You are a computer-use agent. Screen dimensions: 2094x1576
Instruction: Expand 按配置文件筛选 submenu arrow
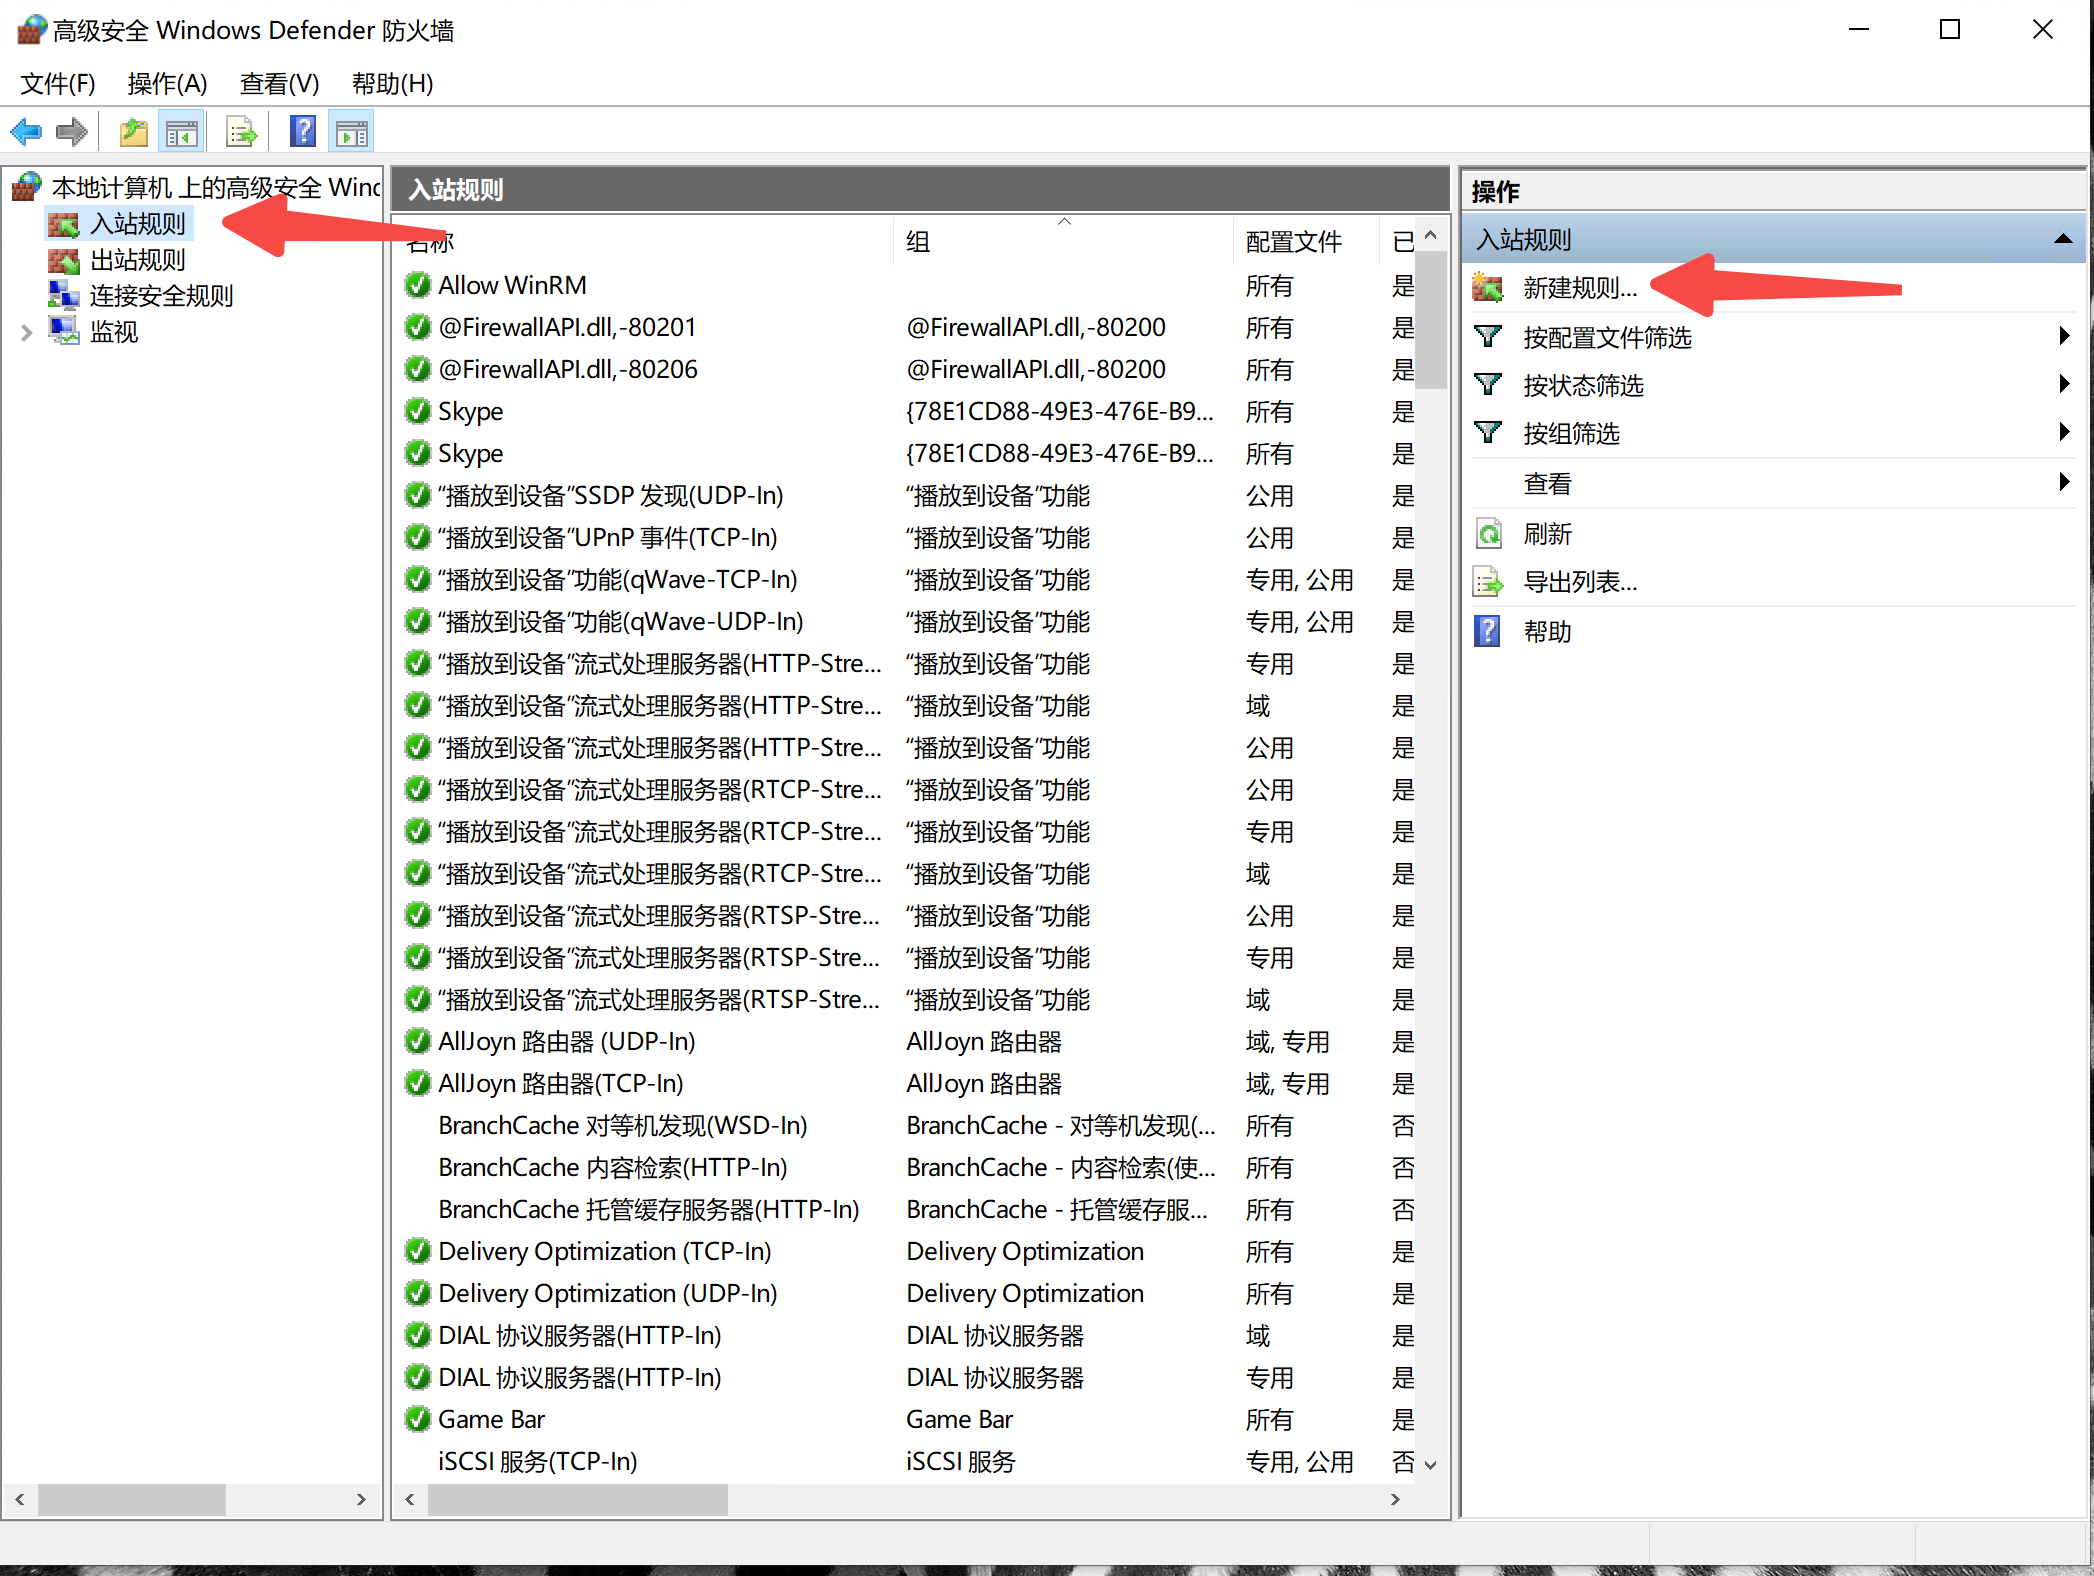2064,337
